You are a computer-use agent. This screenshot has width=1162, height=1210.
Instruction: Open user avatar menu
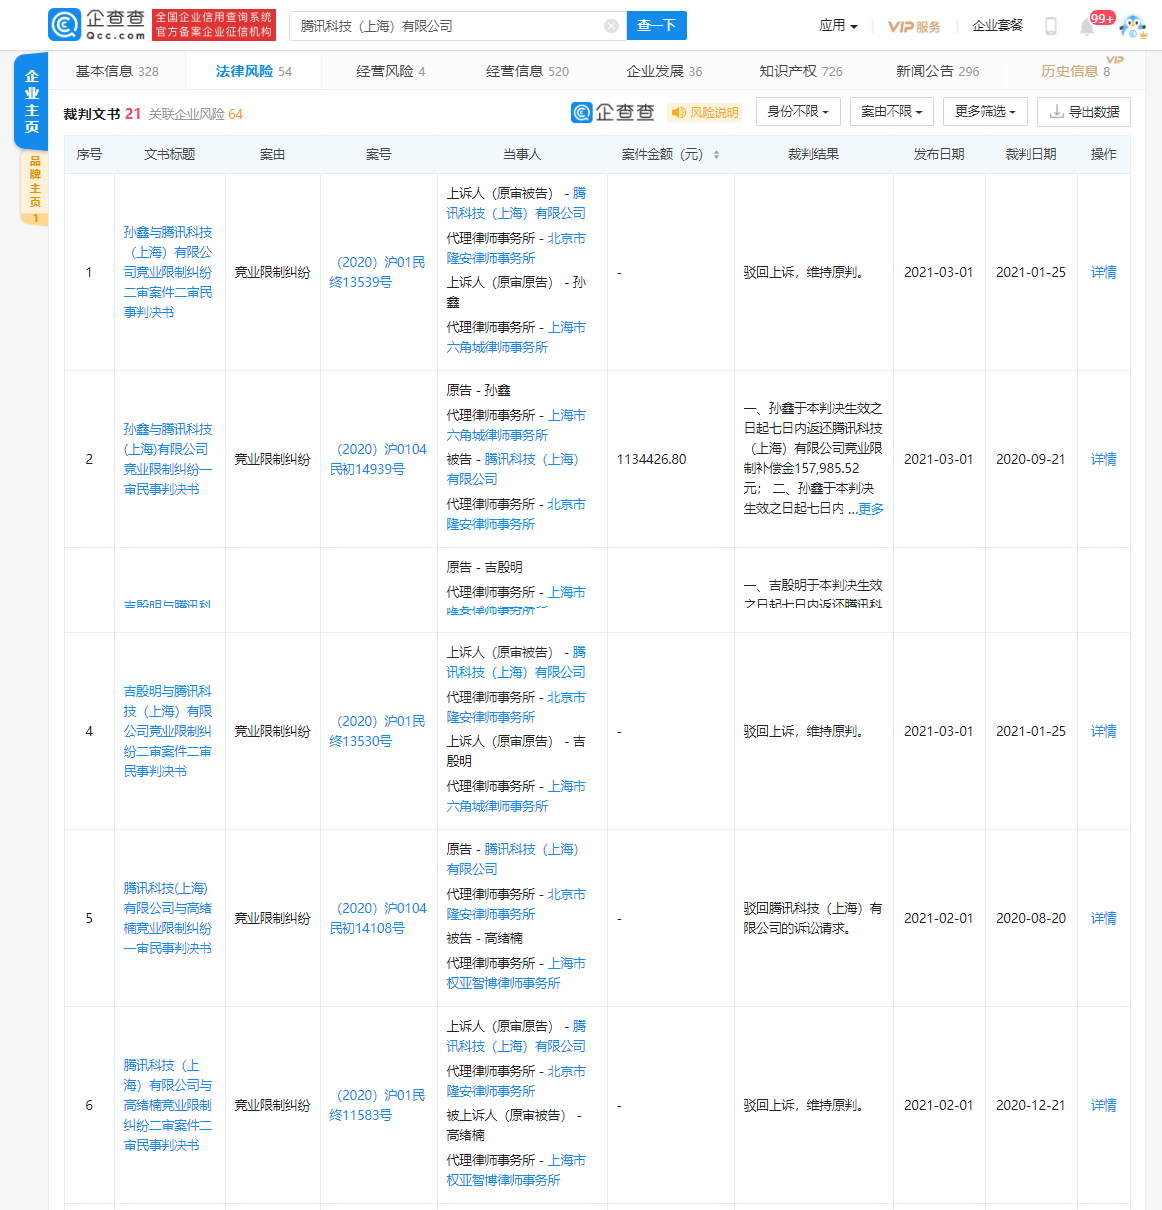pyautogui.click(x=1133, y=27)
